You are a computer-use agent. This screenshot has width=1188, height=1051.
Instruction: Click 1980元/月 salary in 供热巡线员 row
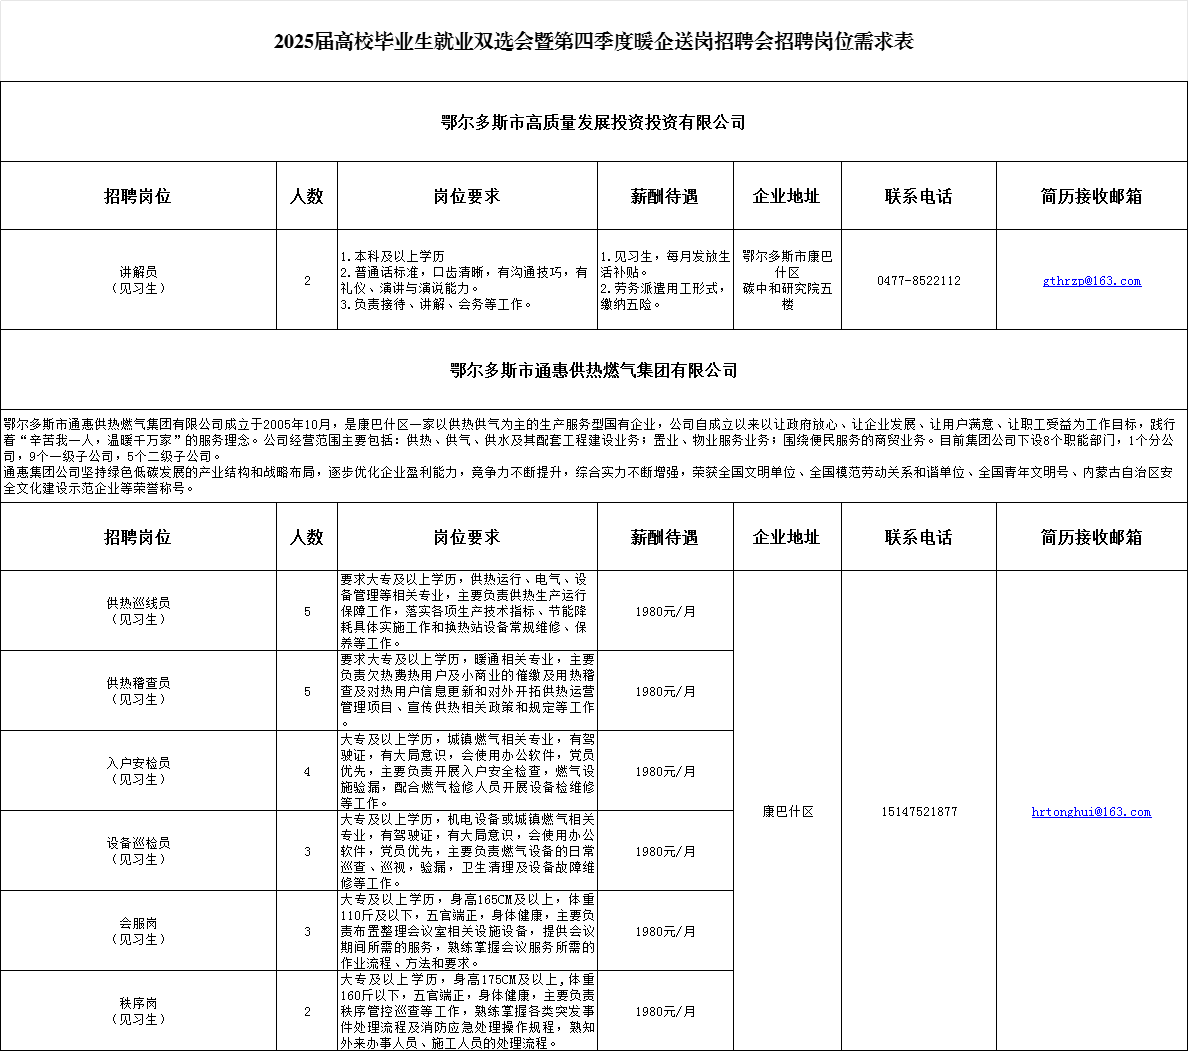tap(665, 612)
